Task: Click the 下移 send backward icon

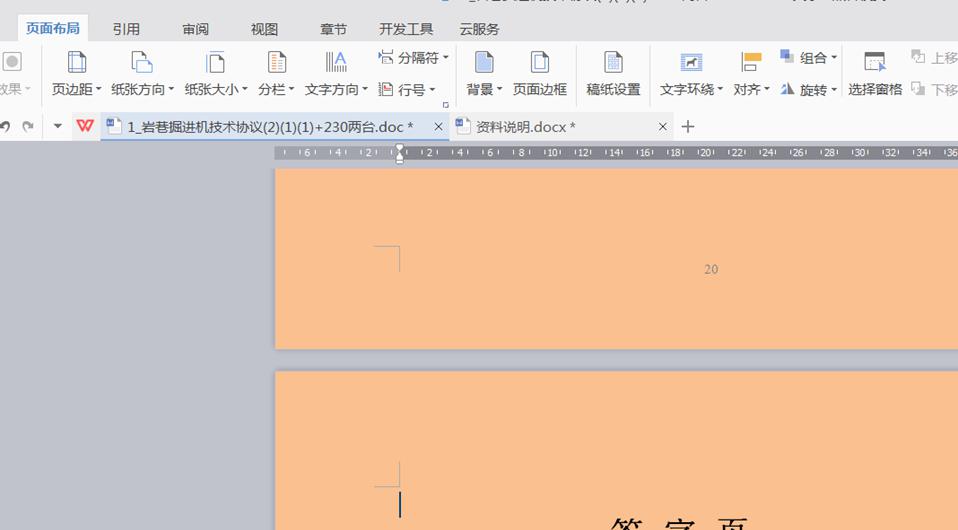Action: coord(918,89)
